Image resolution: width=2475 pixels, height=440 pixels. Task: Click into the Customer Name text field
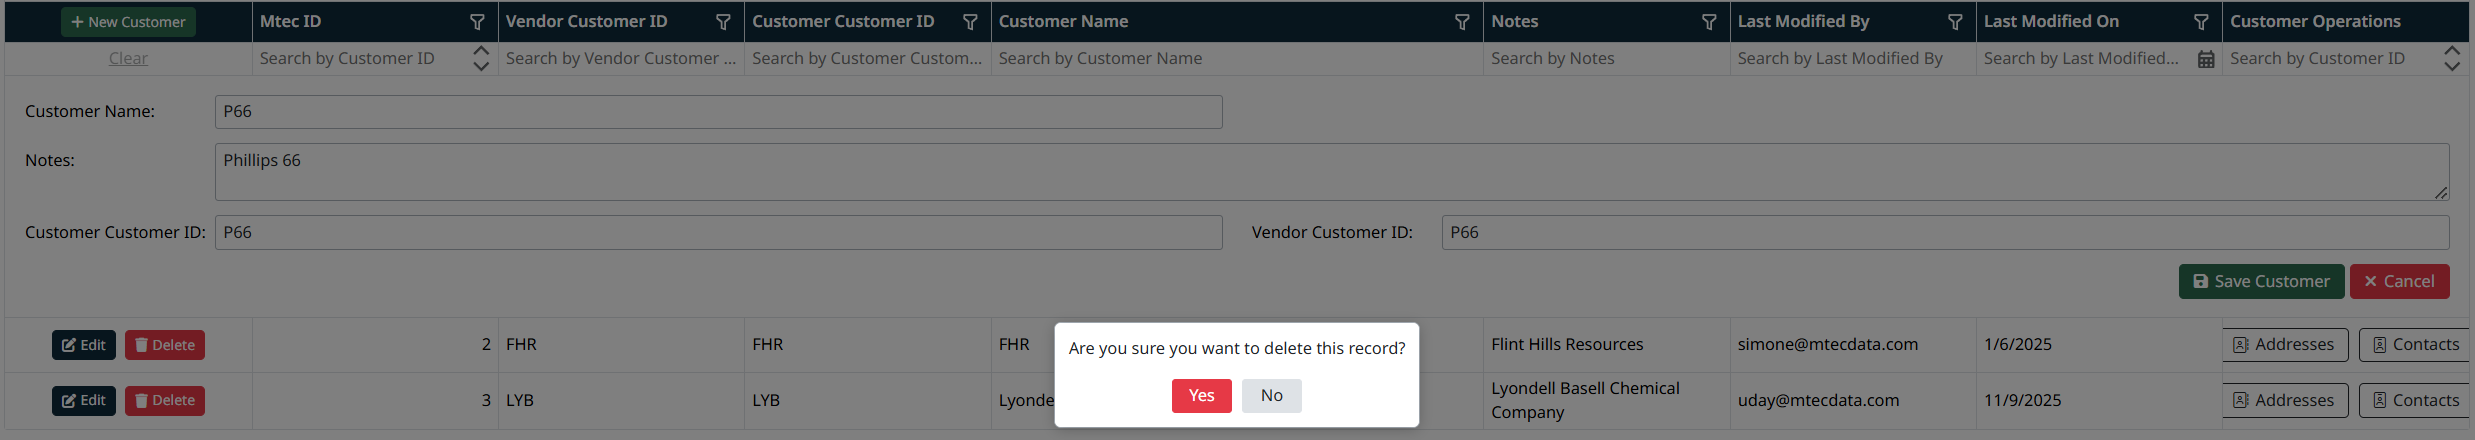(x=718, y=112)
